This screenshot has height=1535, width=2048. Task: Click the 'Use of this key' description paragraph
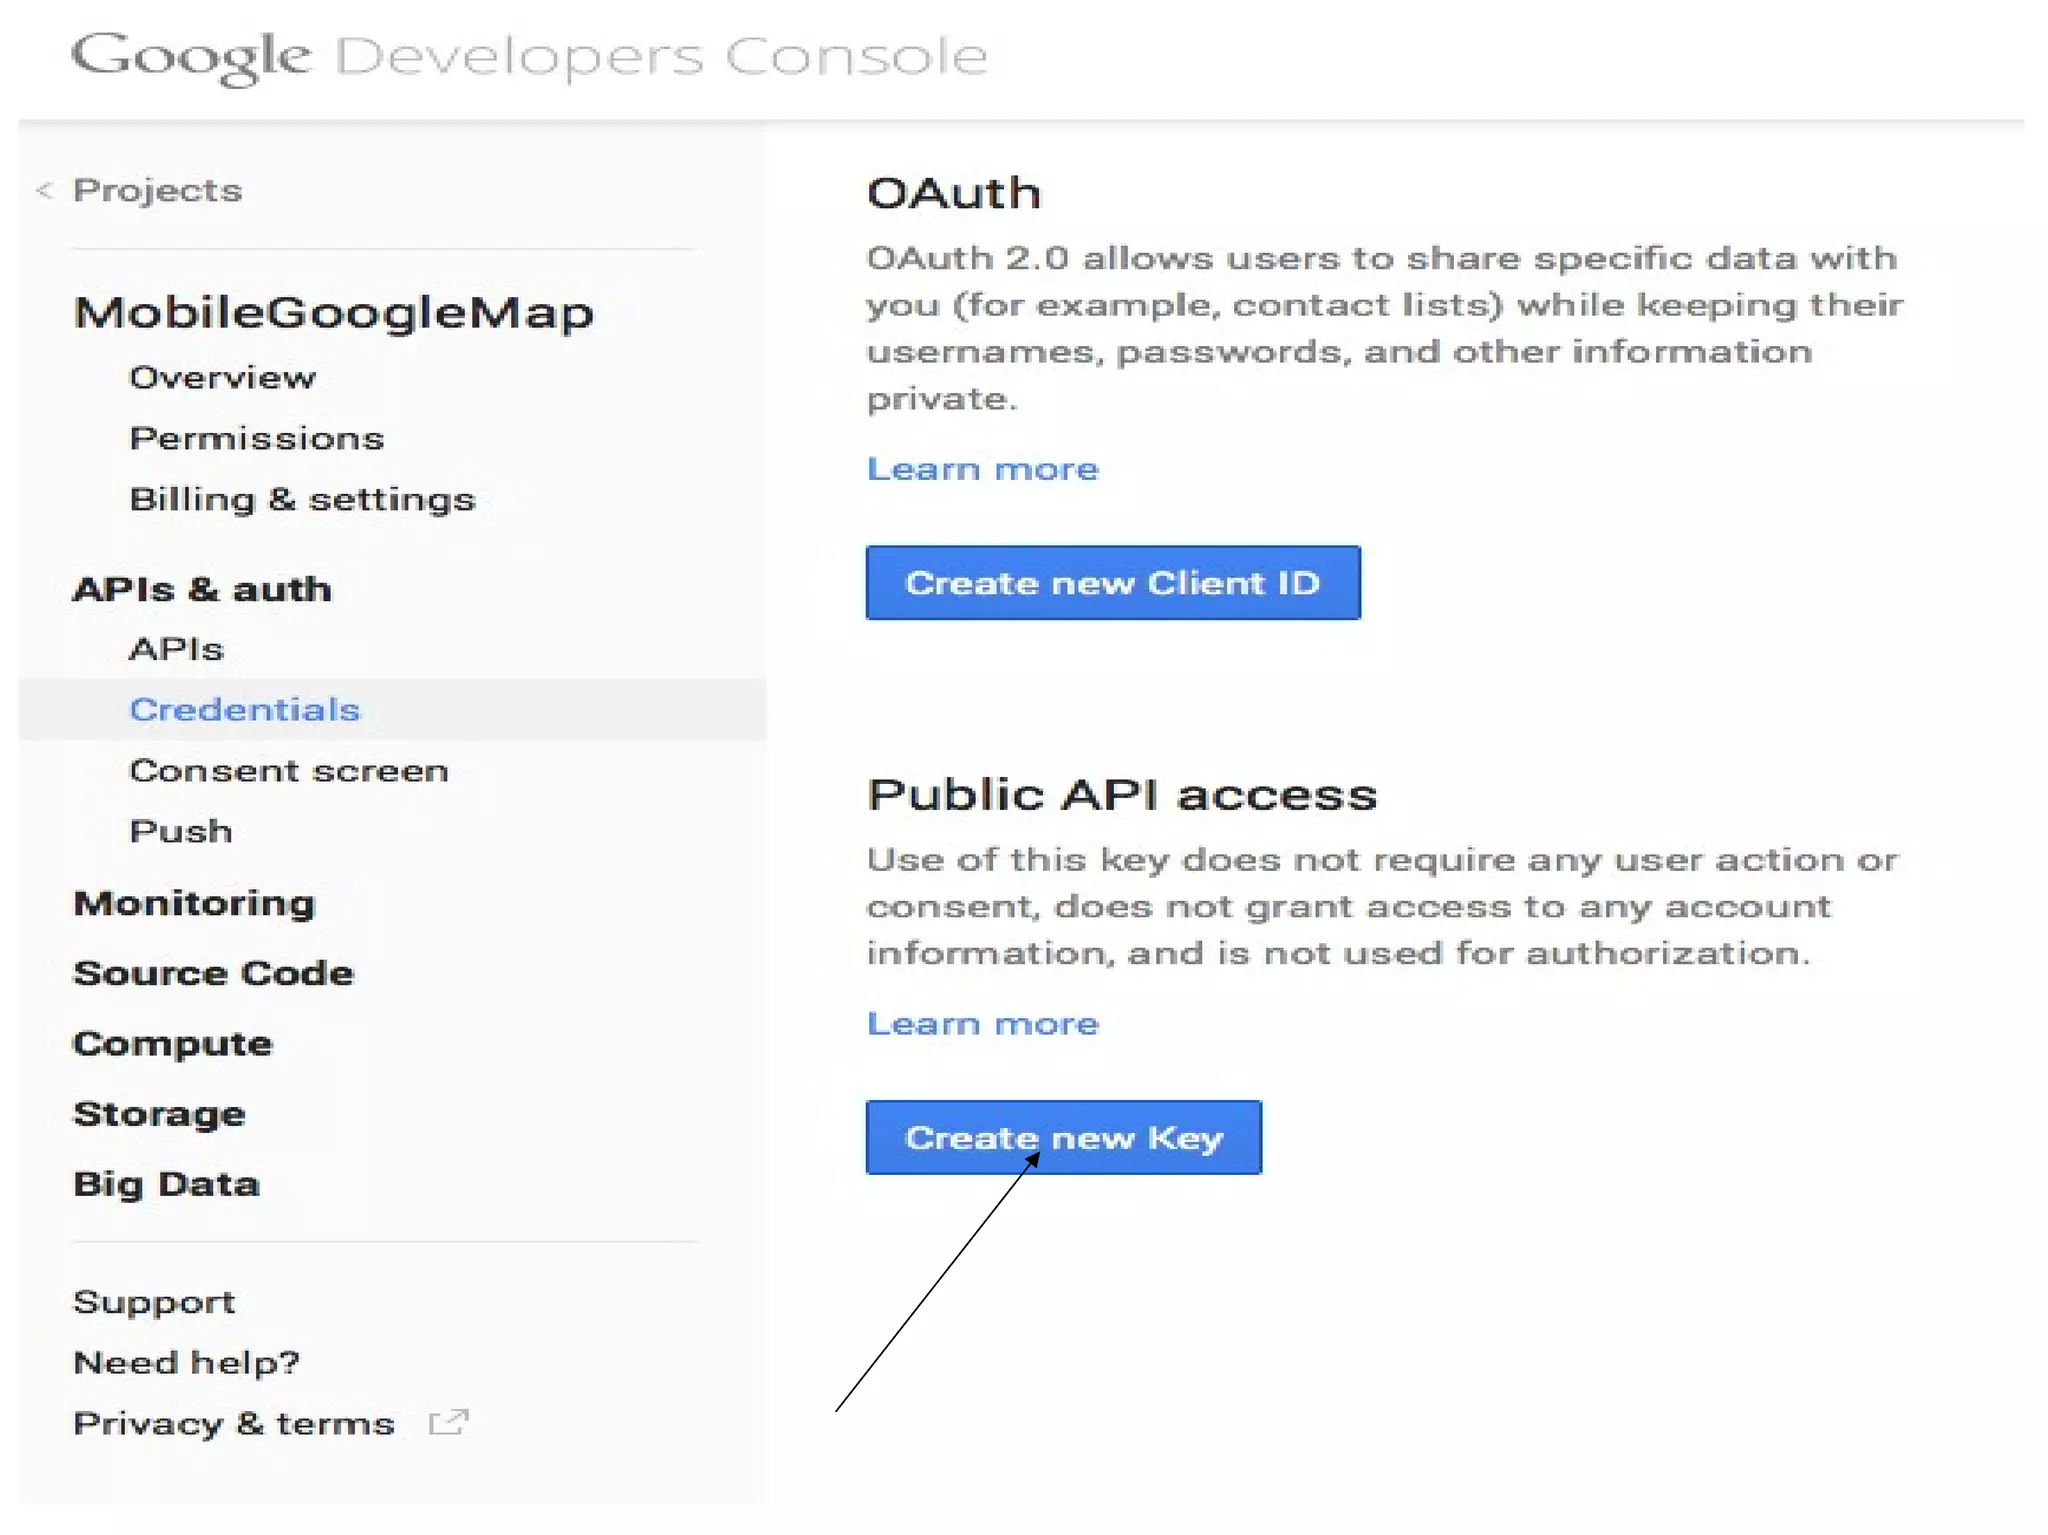[x=1381, y=906]
